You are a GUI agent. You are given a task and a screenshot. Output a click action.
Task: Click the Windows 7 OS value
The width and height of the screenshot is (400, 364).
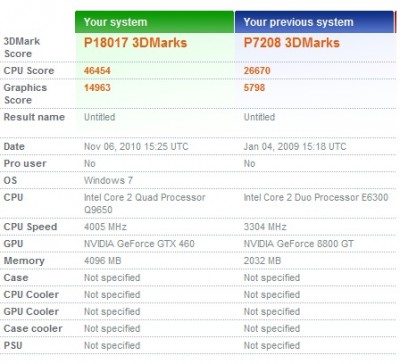(108, 180)
